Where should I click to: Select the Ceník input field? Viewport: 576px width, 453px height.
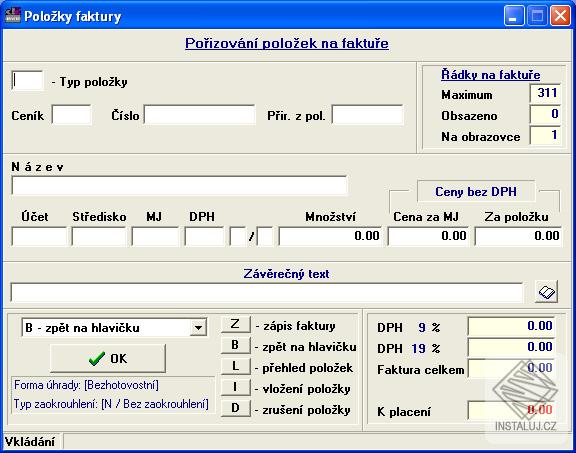[x=72, y=115]
